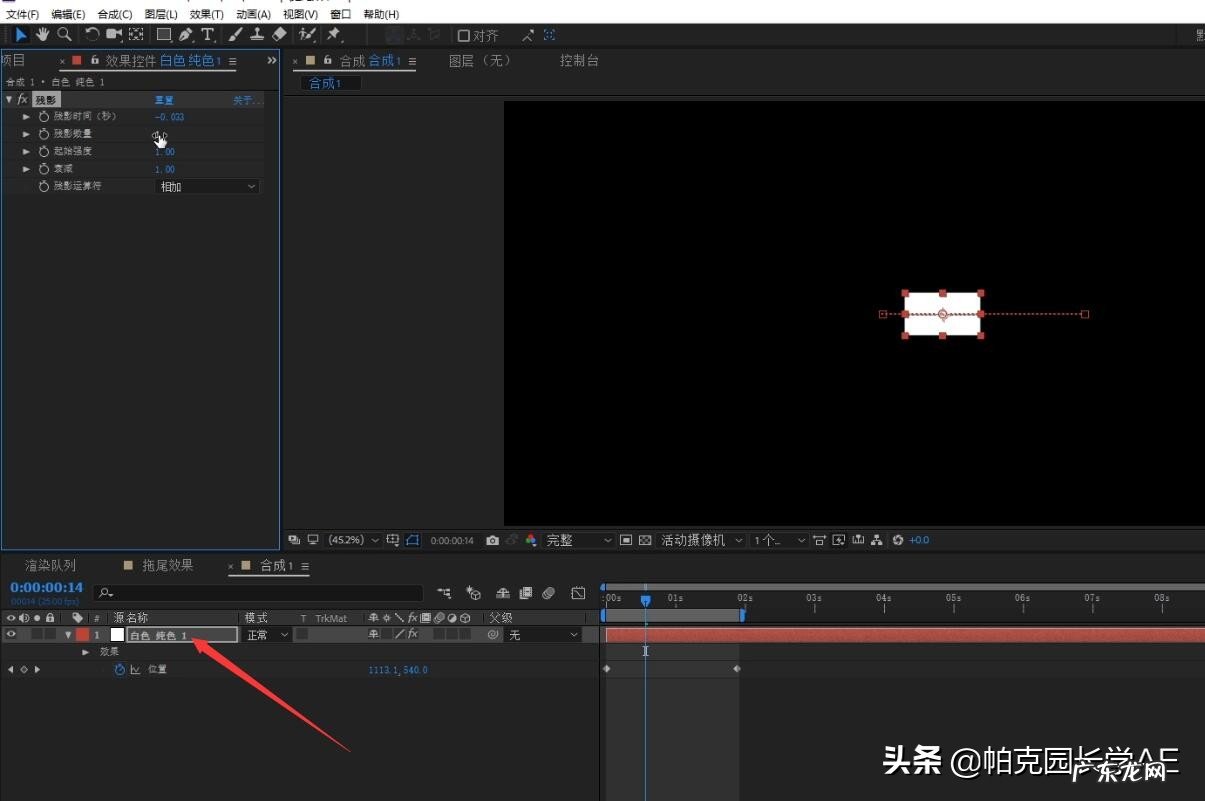Screen dimensions: 1205x801
Task: Click the camera snapshot icon below the composition view
Action: (x=492, y=540)
